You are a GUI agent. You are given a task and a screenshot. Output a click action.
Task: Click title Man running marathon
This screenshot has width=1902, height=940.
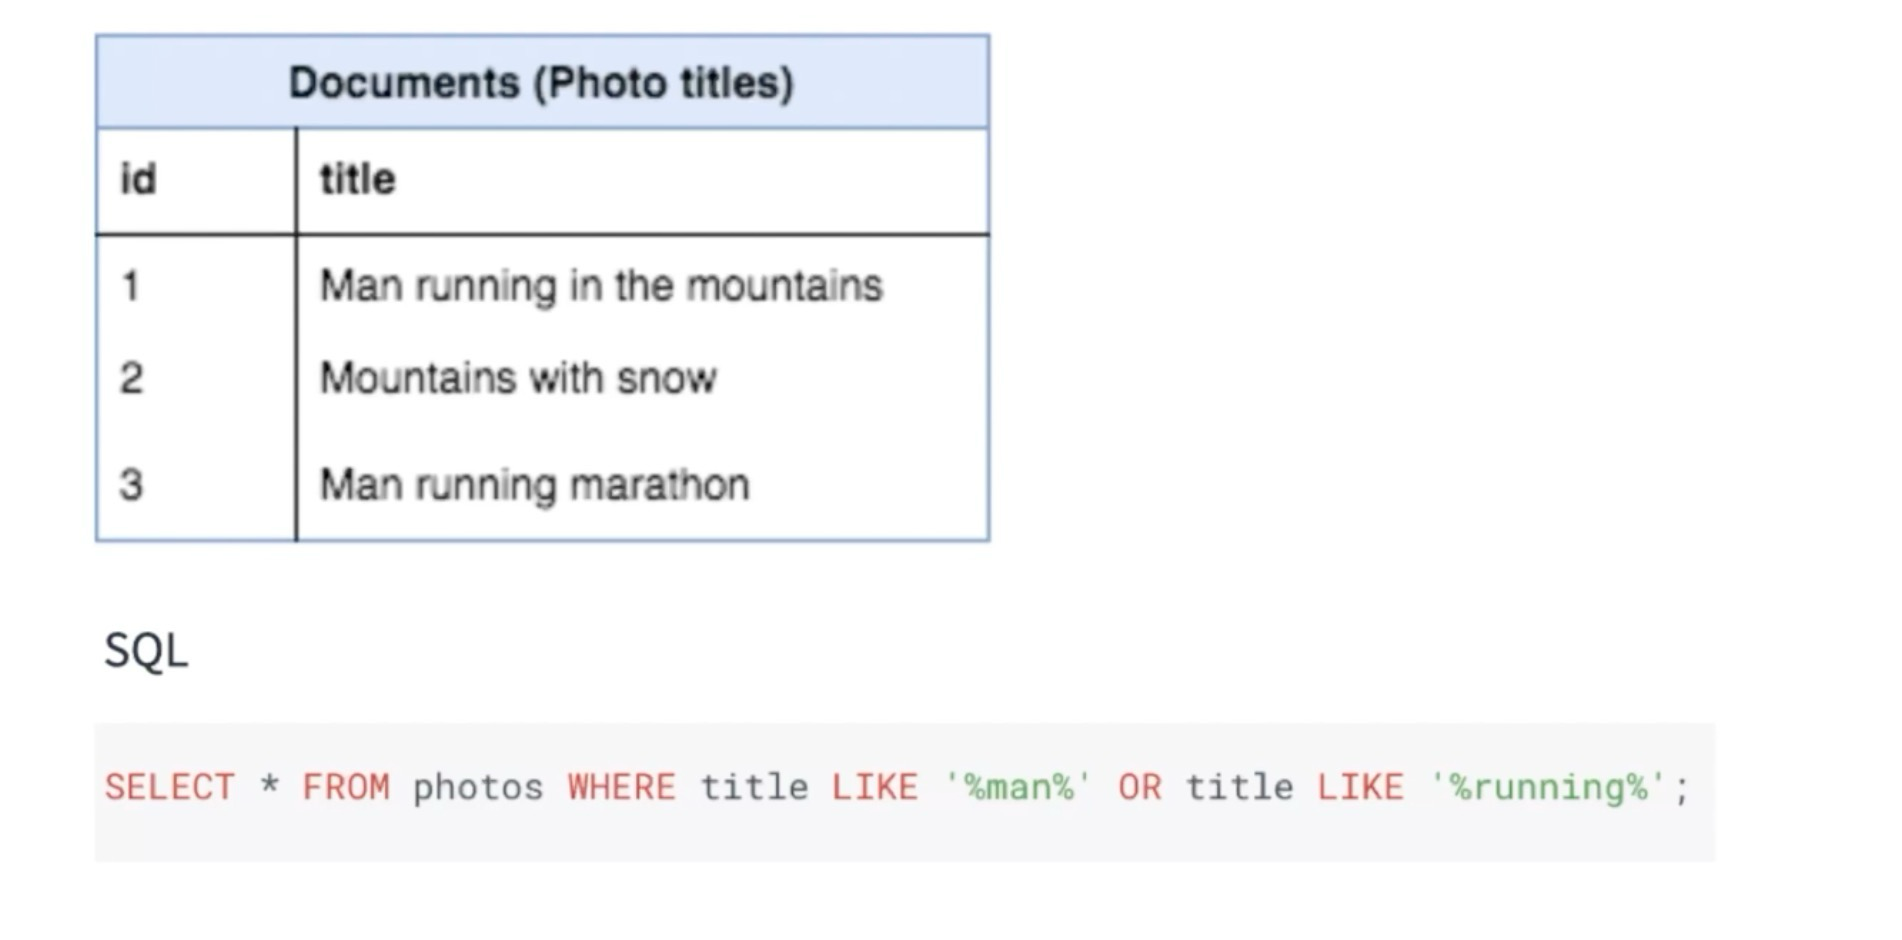coord(534,485)
